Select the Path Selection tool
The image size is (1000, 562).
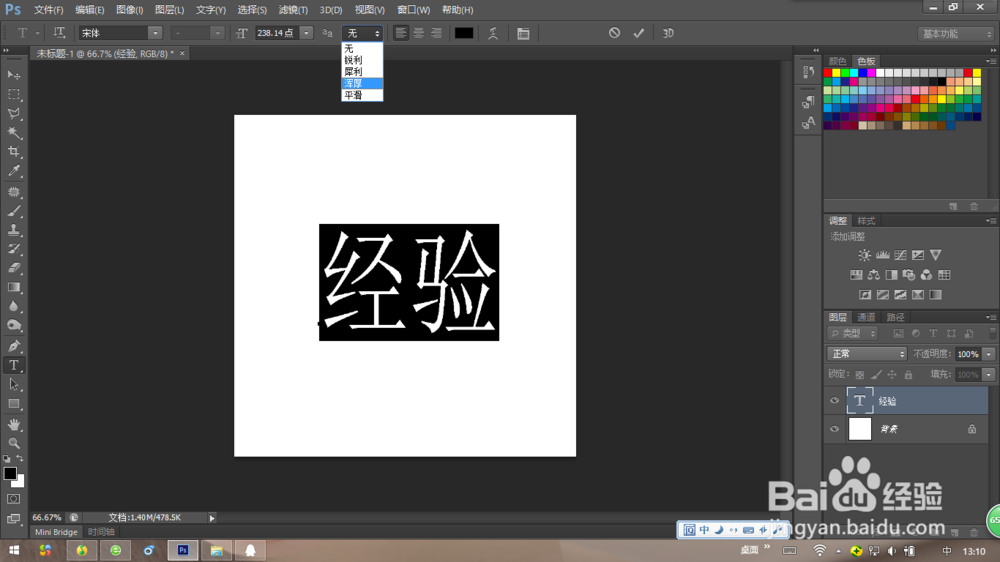[13, 385]
